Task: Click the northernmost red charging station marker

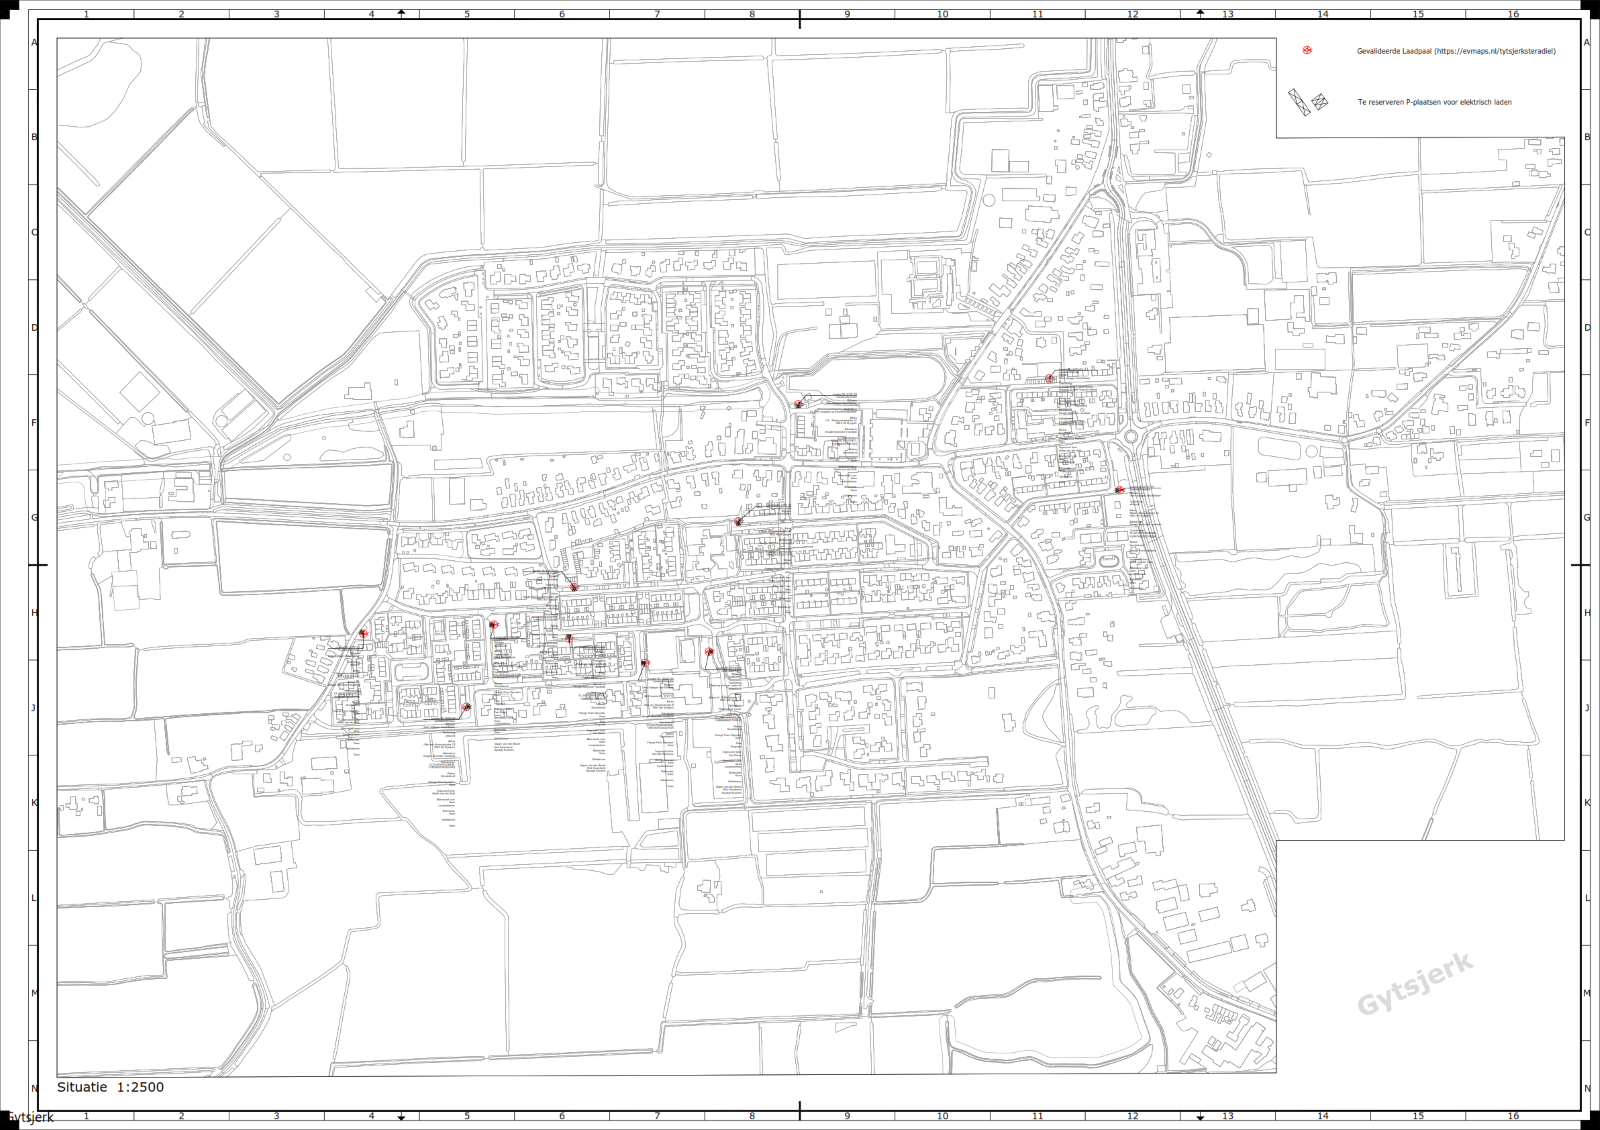Action: coord(1049,378)
